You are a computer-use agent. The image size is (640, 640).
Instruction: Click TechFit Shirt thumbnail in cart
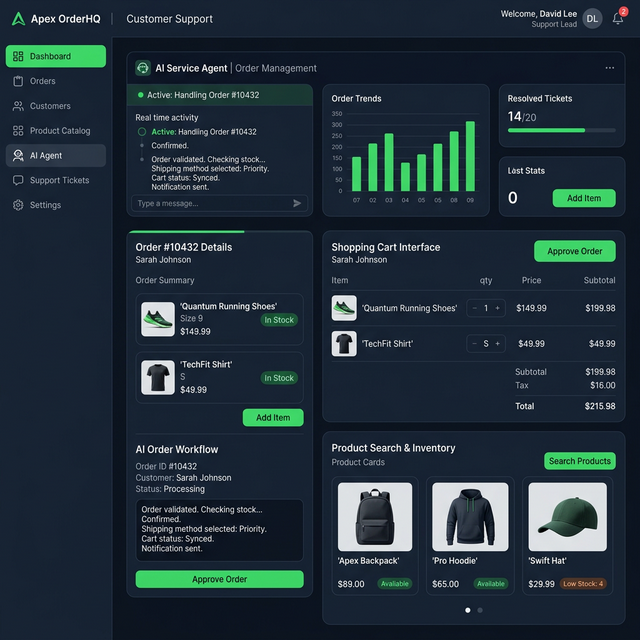(x=344, y=344)
